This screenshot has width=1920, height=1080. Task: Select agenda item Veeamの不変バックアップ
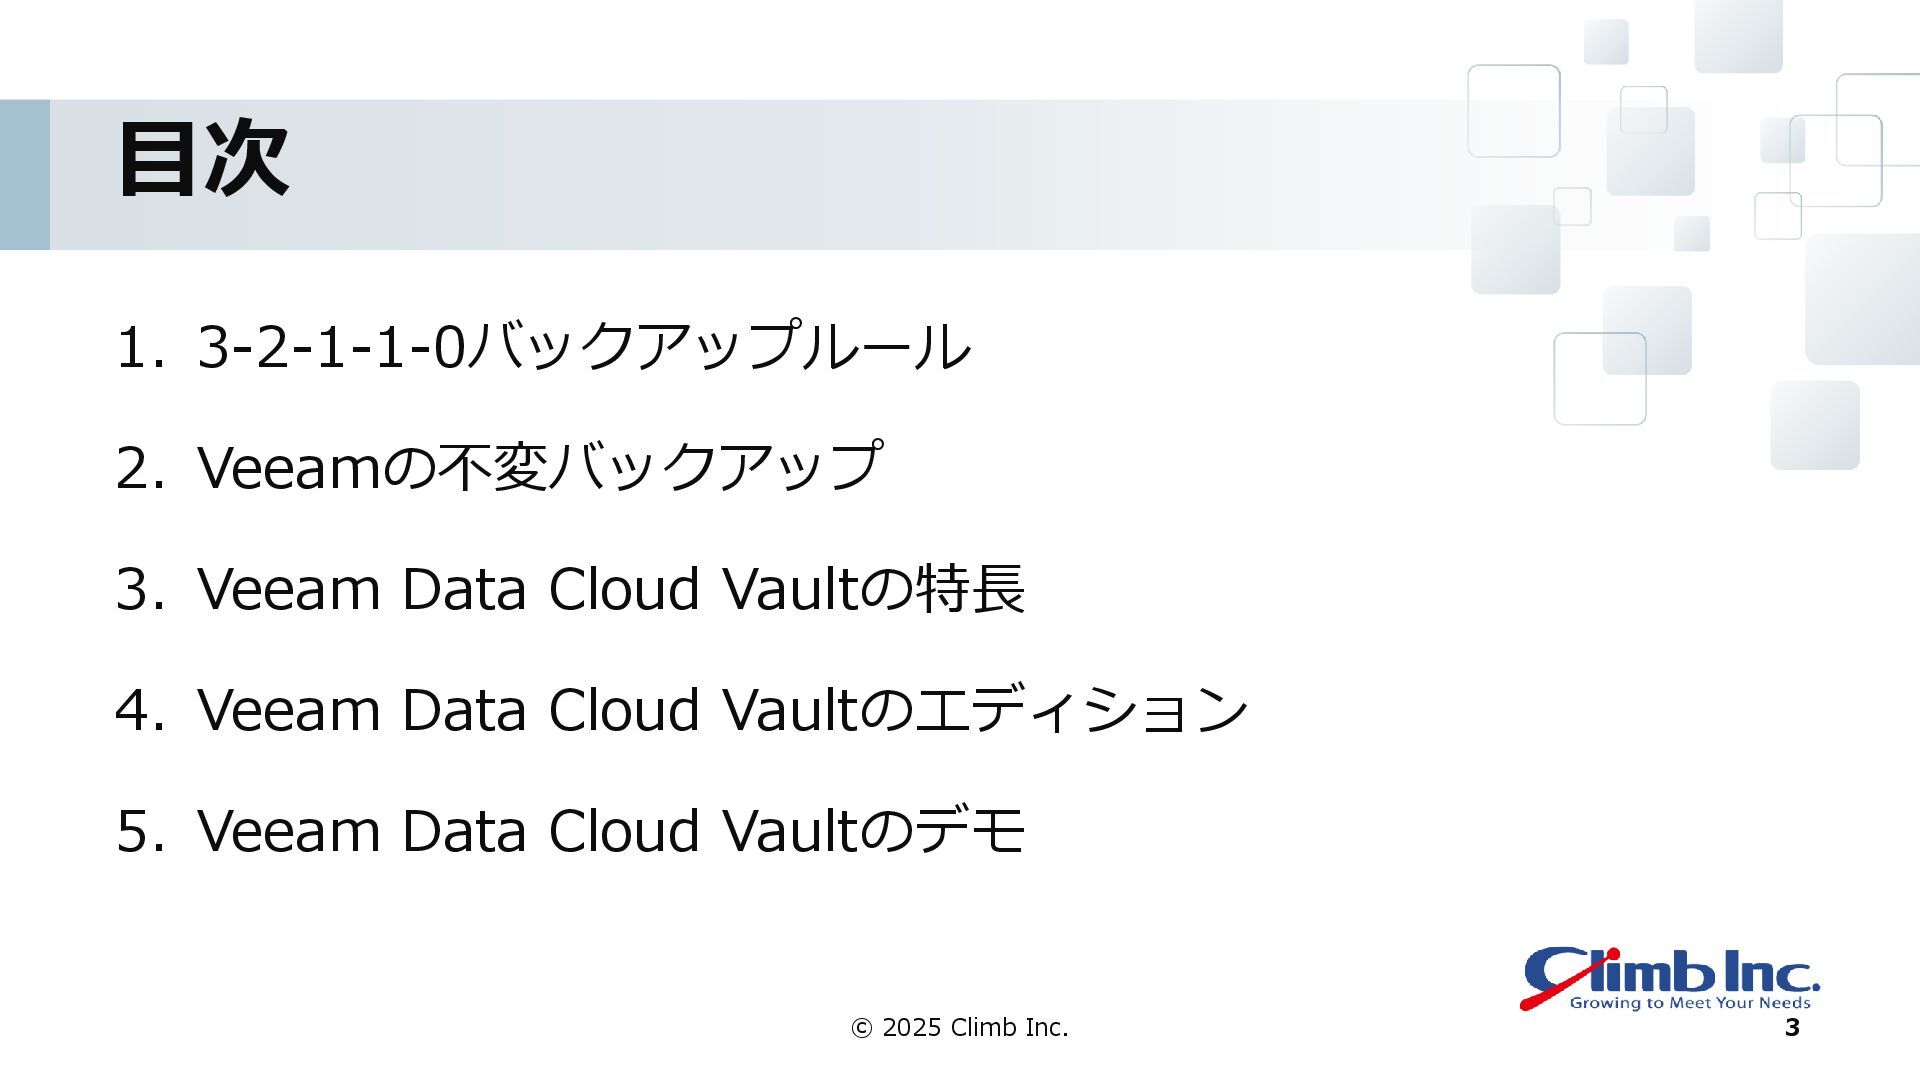540,466
